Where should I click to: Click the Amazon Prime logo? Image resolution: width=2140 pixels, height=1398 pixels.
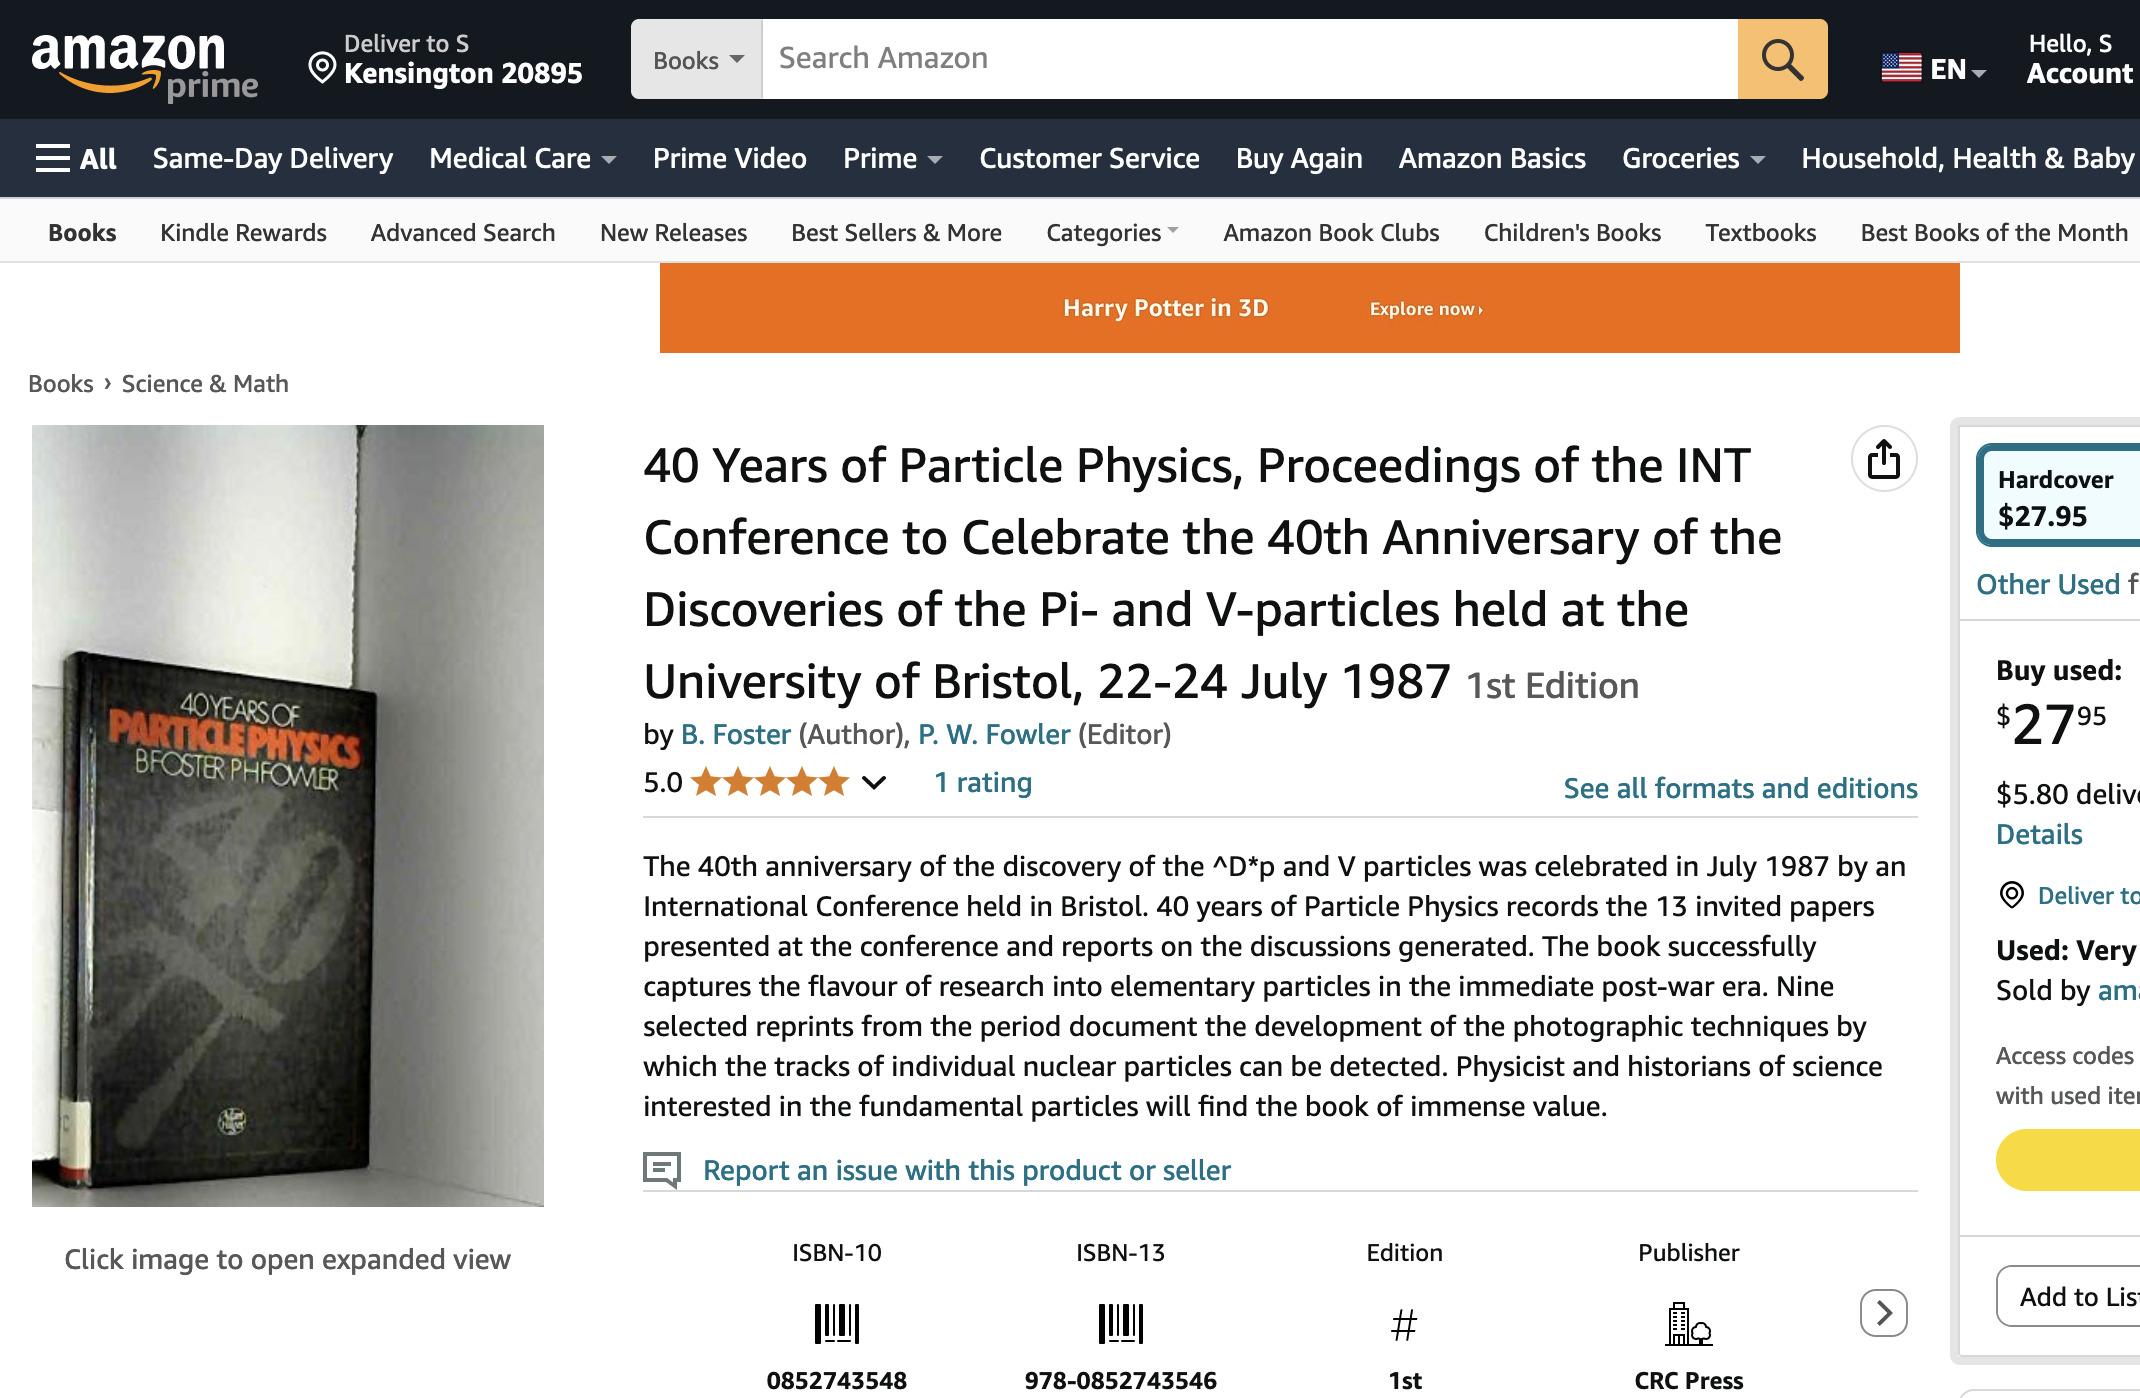click(144, 65)
